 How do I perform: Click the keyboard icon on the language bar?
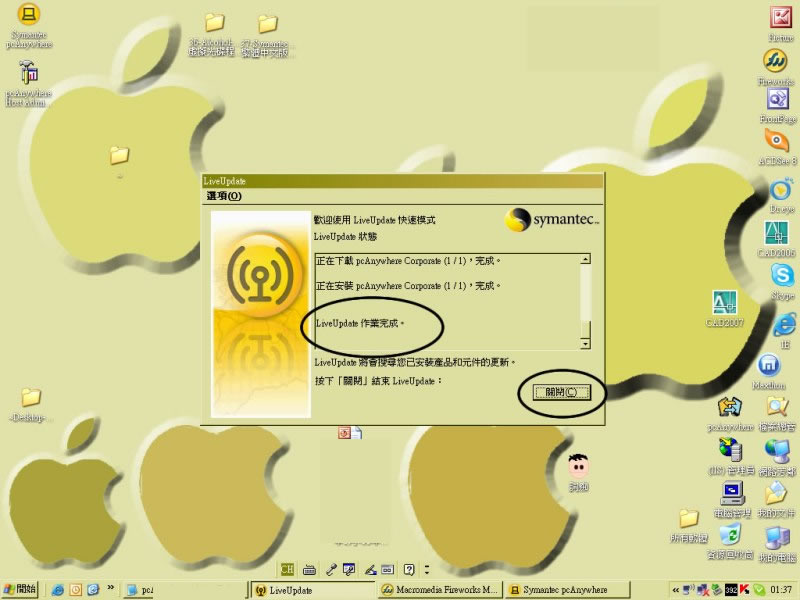(x=309, y=569)
